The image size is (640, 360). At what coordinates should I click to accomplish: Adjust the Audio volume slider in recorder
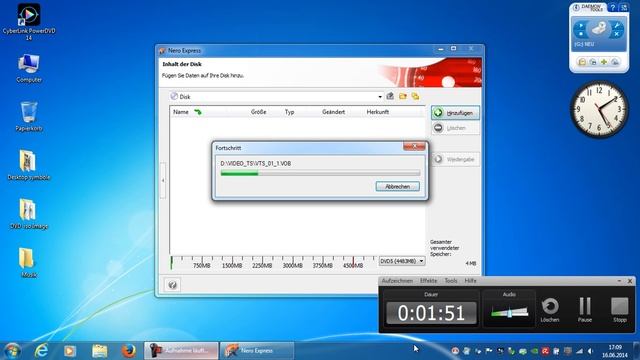(x=509, y=313)
